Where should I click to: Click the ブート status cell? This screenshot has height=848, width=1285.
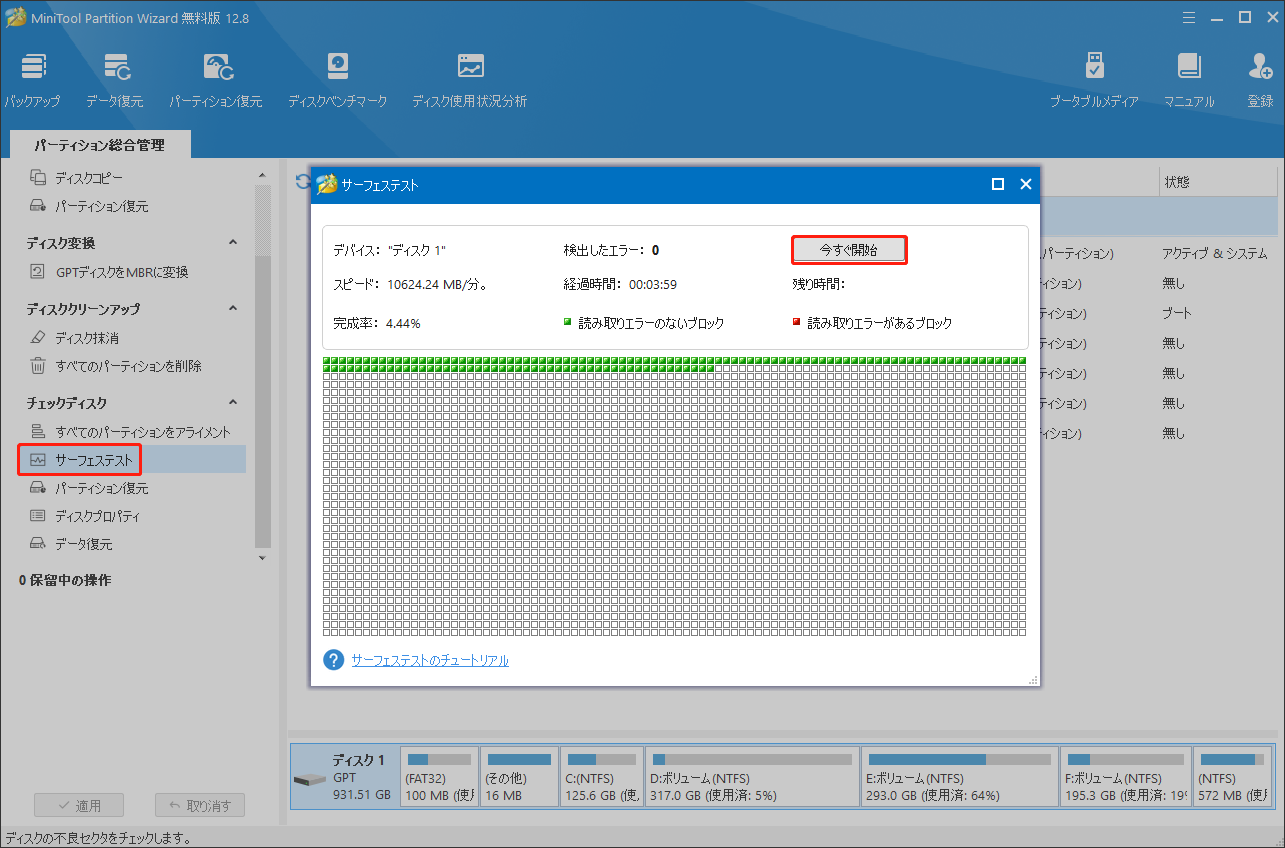tap(1177, 314)
